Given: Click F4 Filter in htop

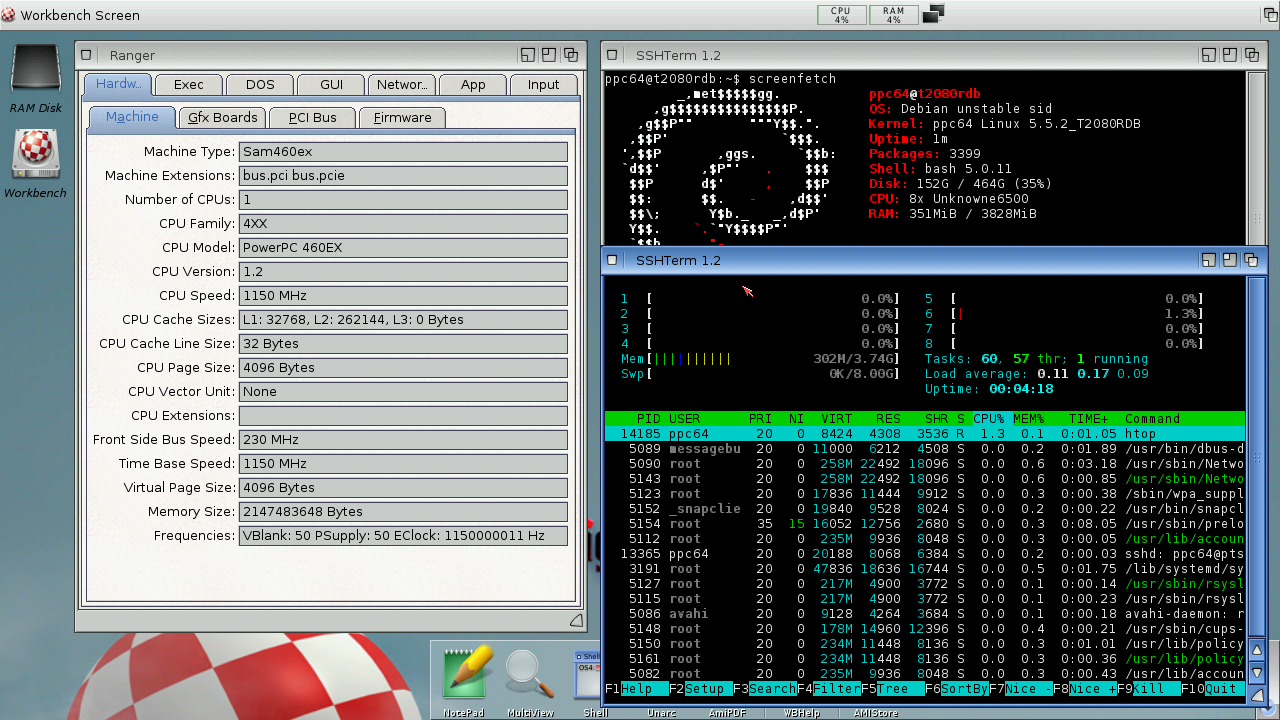Looking at the screenshot, I should coord(828,689).
